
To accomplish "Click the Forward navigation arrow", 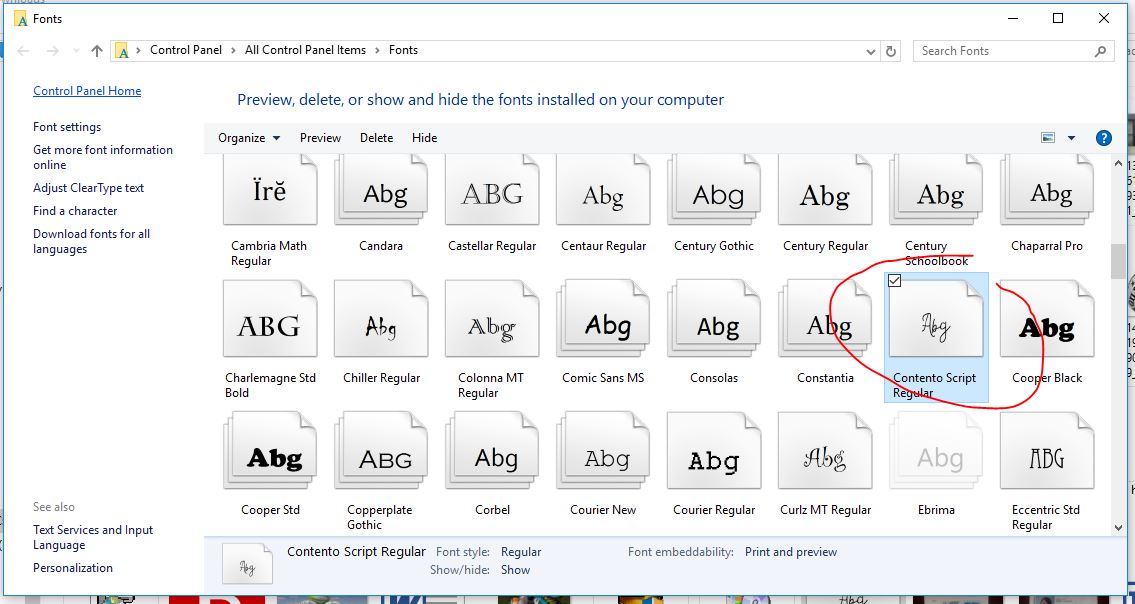I will pyautogui.click(x=53, y=51).
